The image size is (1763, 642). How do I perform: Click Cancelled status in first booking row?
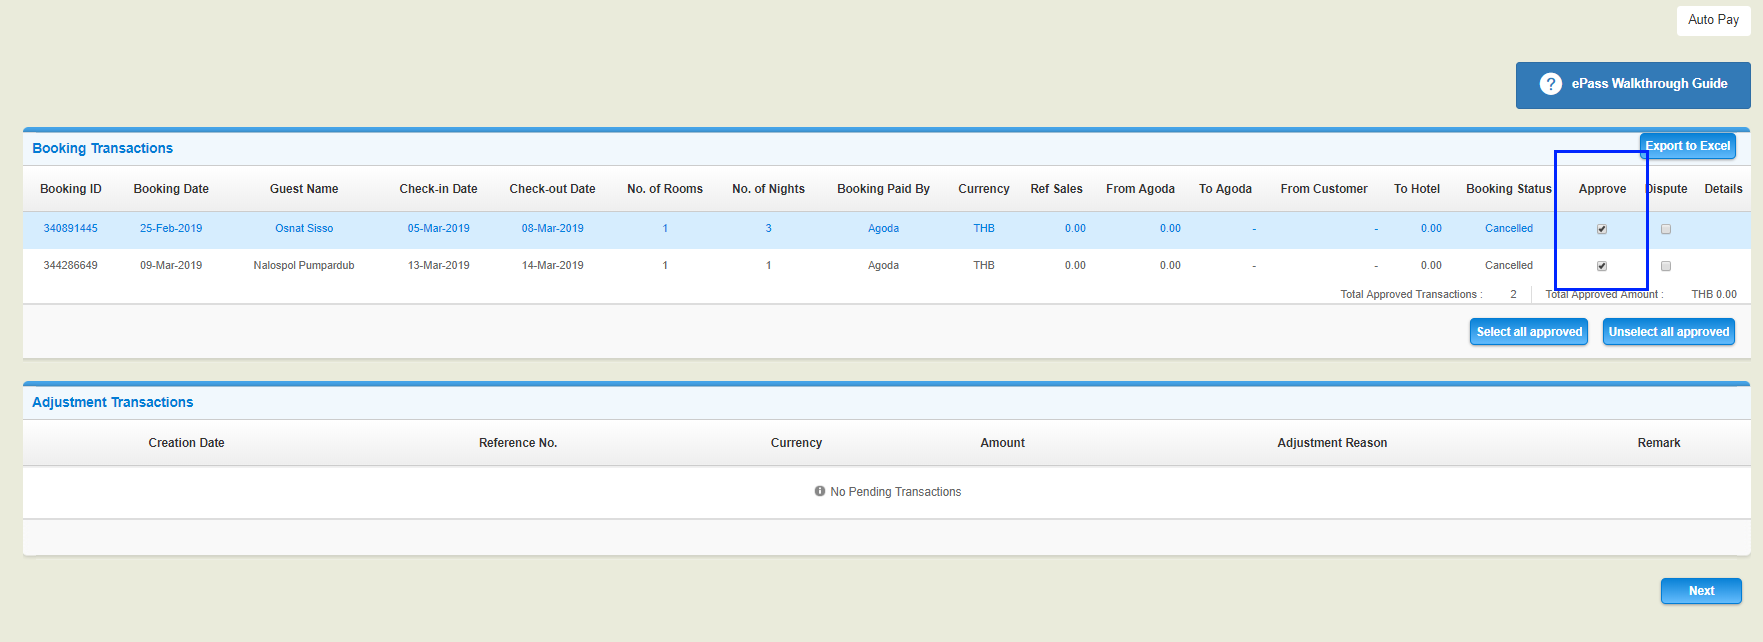(1508, 228)
